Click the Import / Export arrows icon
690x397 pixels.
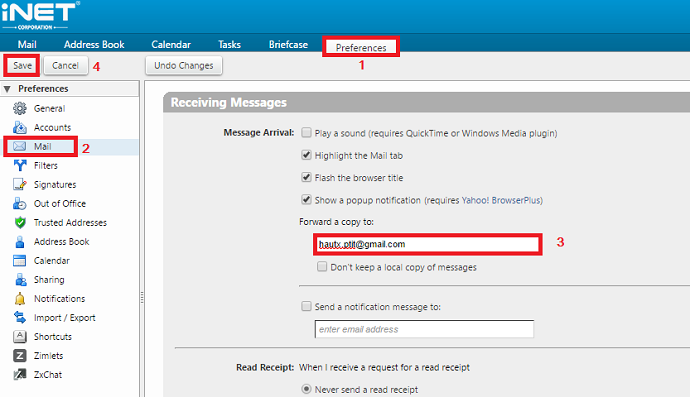point(20,317)
